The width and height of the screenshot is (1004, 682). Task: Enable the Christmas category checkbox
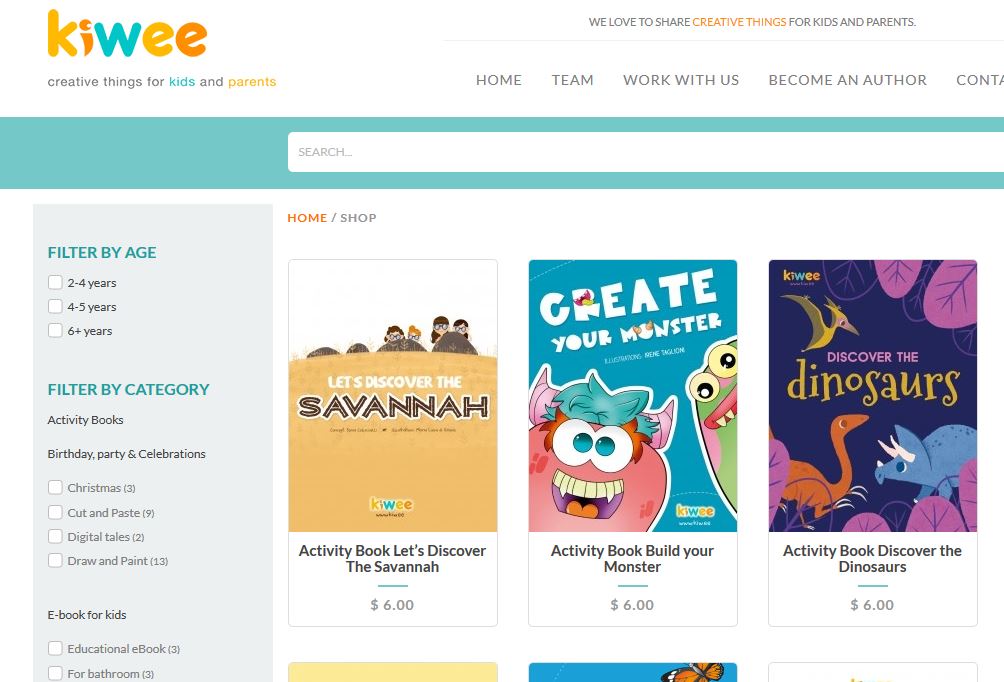pyautogui.click(x=55, y=487)
